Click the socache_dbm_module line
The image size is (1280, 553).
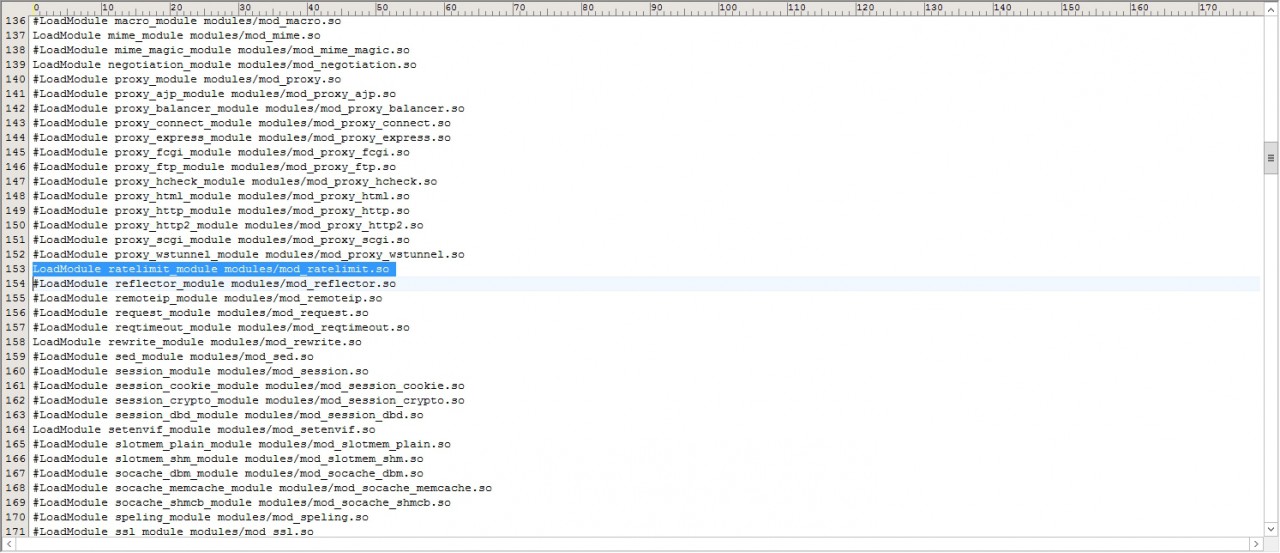point(228,474)
